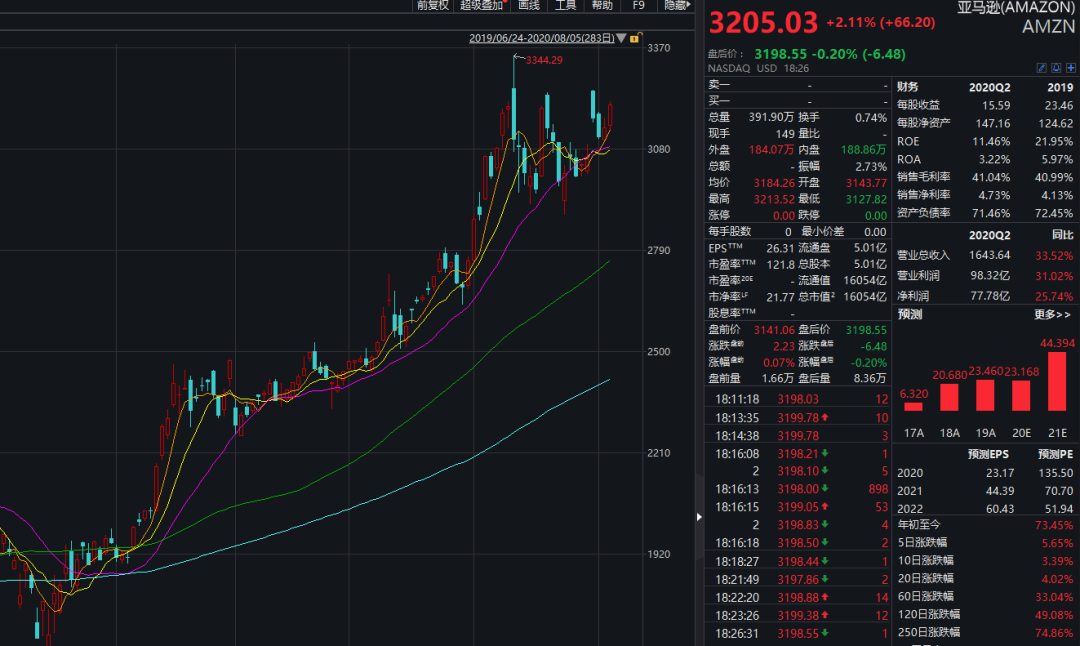The width and height of the screenshot is (1080, 646).
Task: Click the 盘前价 value 3141.06
Action: tap(773, 330)
